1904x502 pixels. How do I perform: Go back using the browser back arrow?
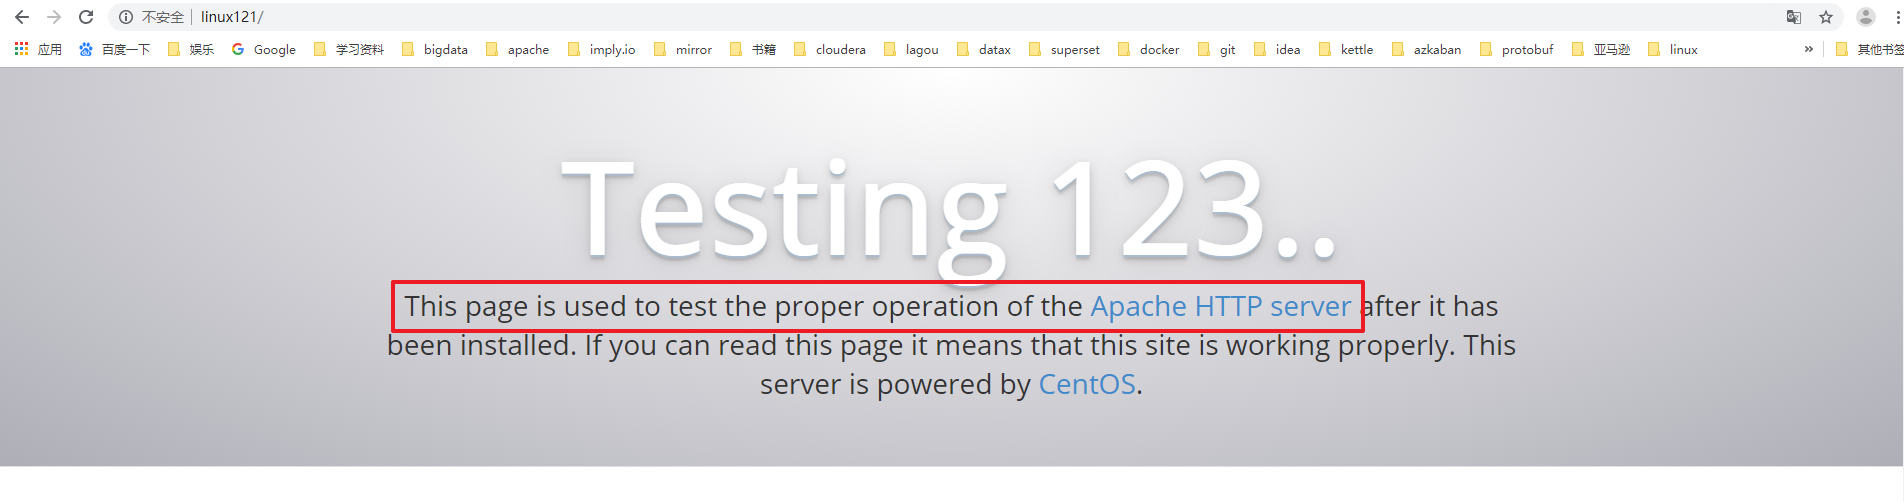coord(22,17)
